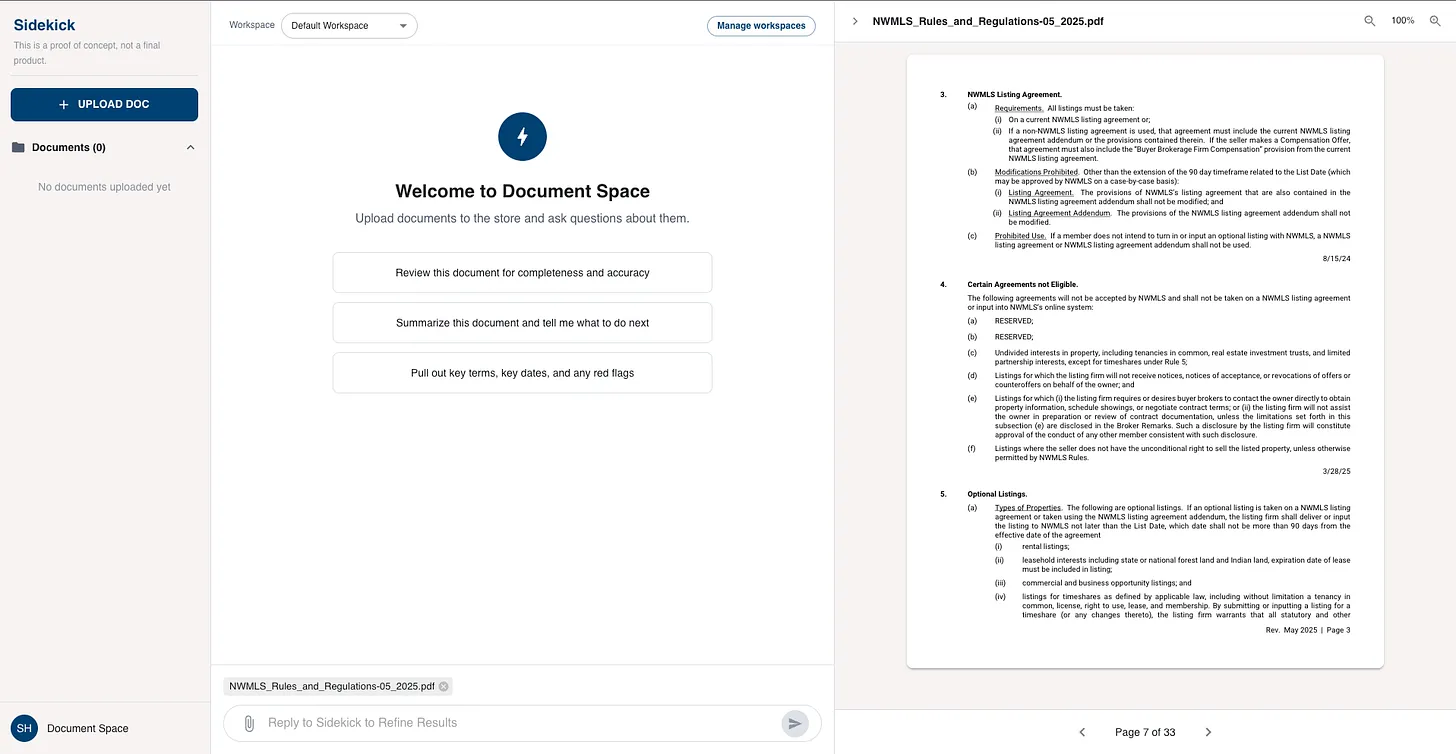This screenshot has width=1456, height=754.
Task: Zoom out of the PDF document
Action: 1369,20
